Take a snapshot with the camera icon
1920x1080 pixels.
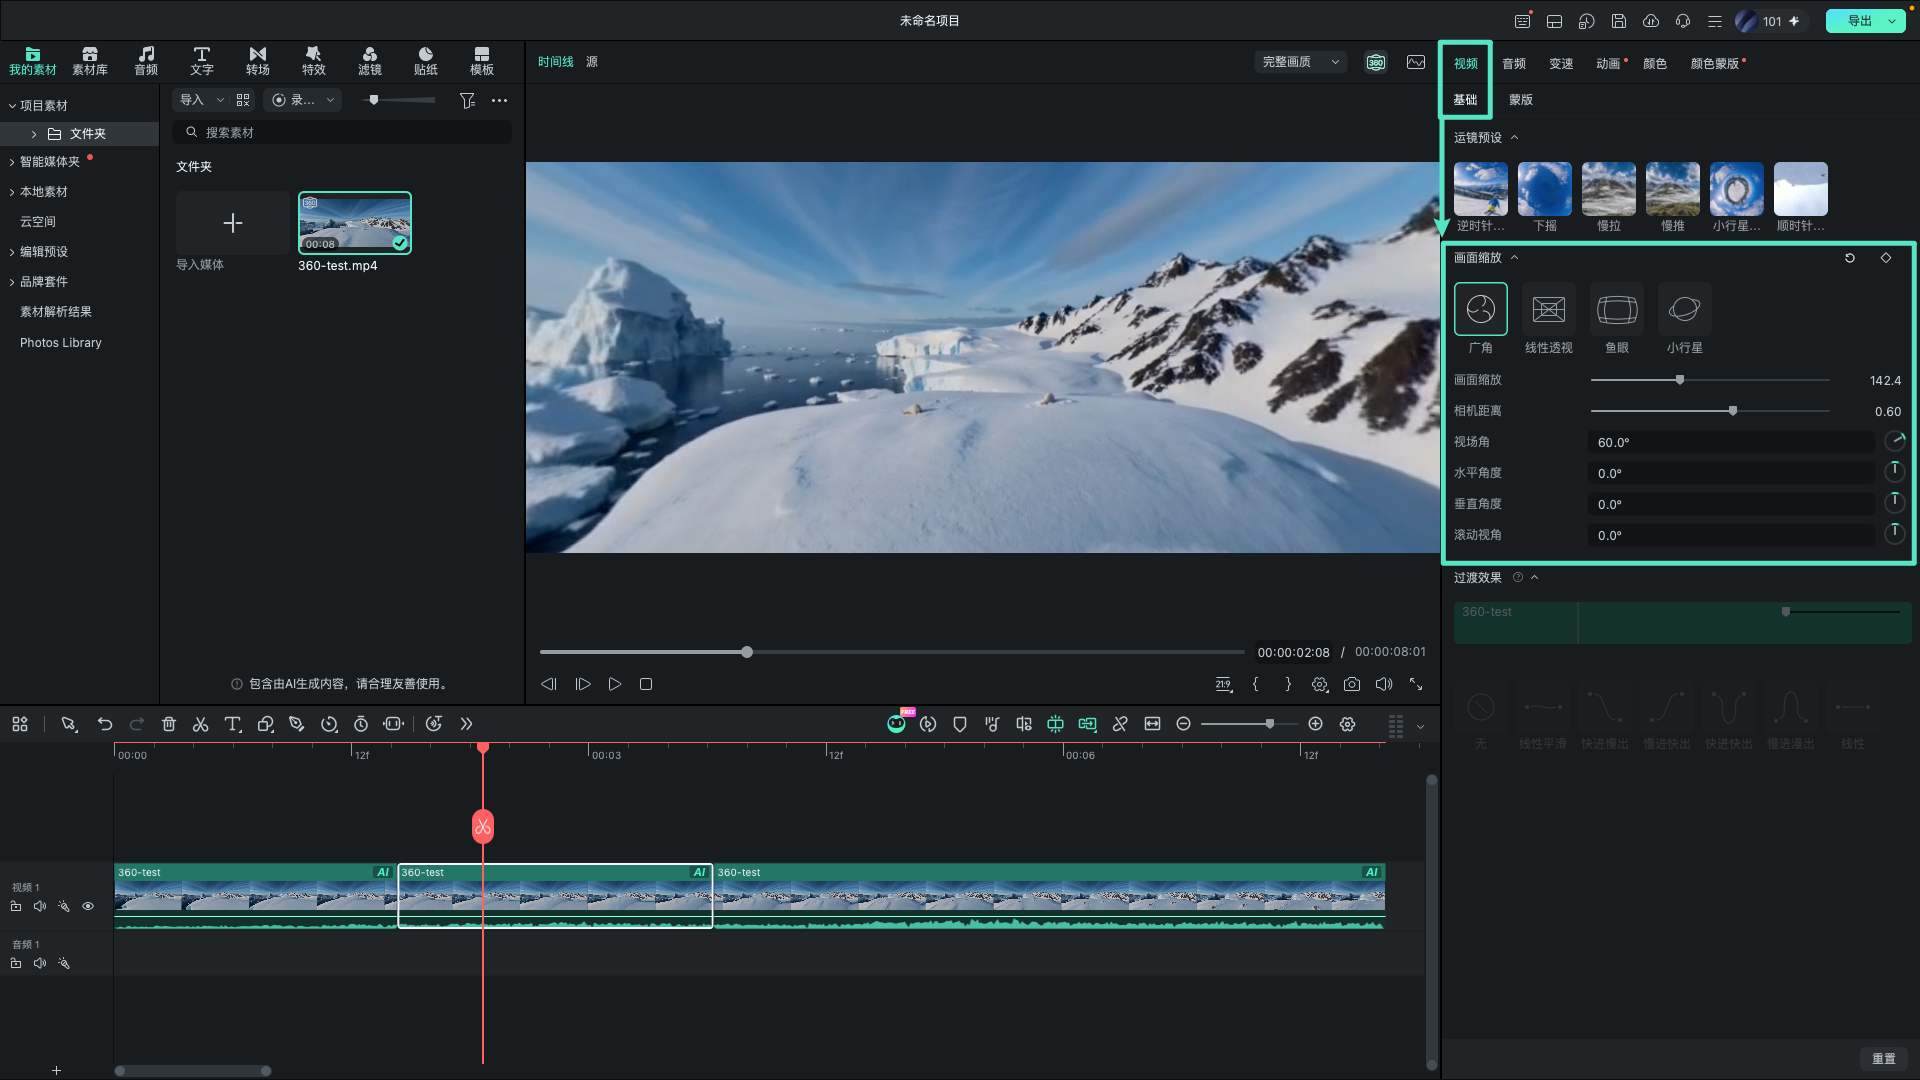click(1352, 684)
